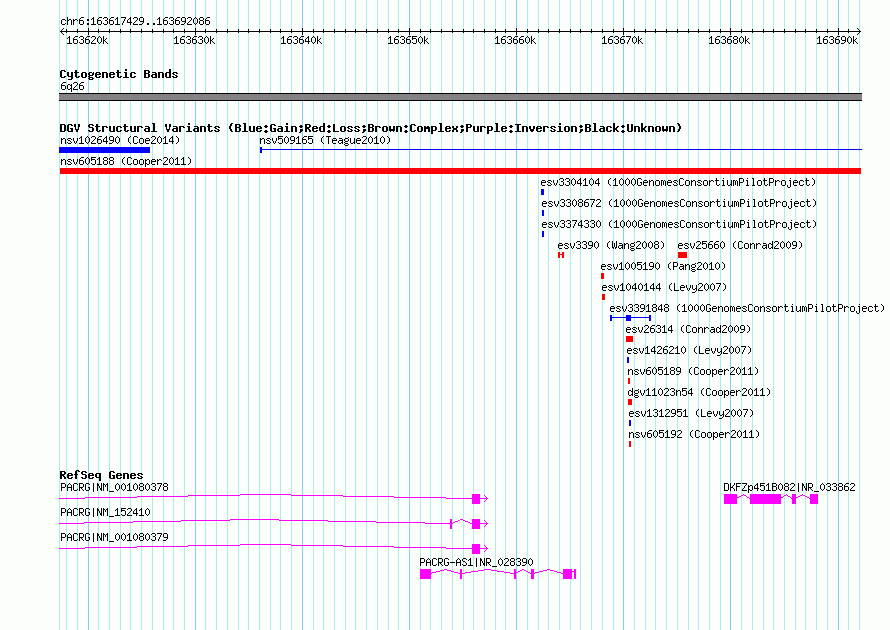Select the blue nsv1026490 gain bar
The height and width of the screenshot is (630, 890).
point(104,150)
